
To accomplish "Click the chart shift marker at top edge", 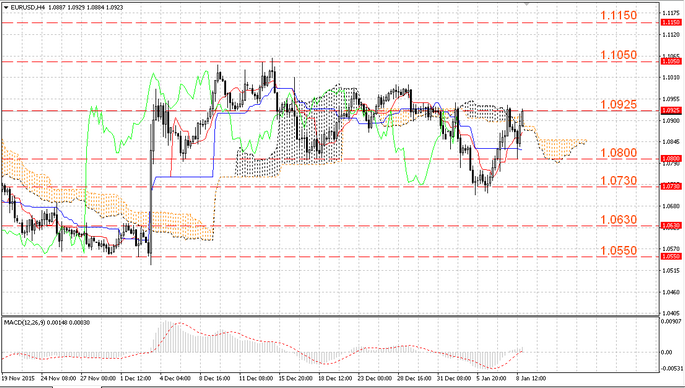I will coord(526,3).
